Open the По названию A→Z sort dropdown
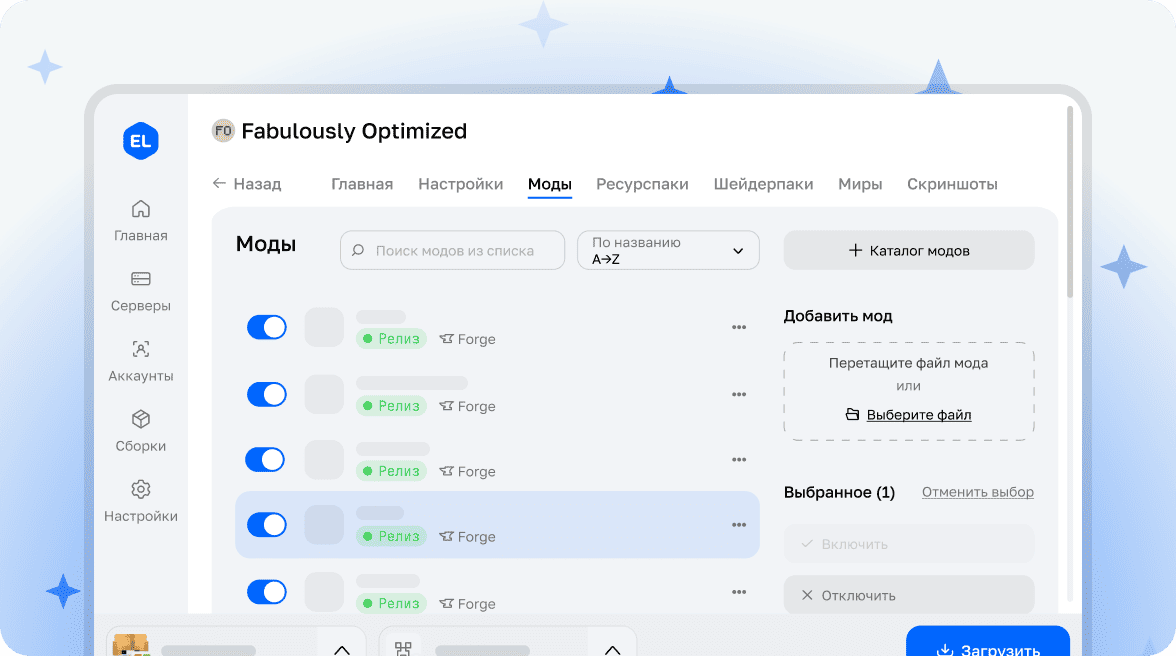The height and width of the screenshot is (656, 1176). (668, 250)
